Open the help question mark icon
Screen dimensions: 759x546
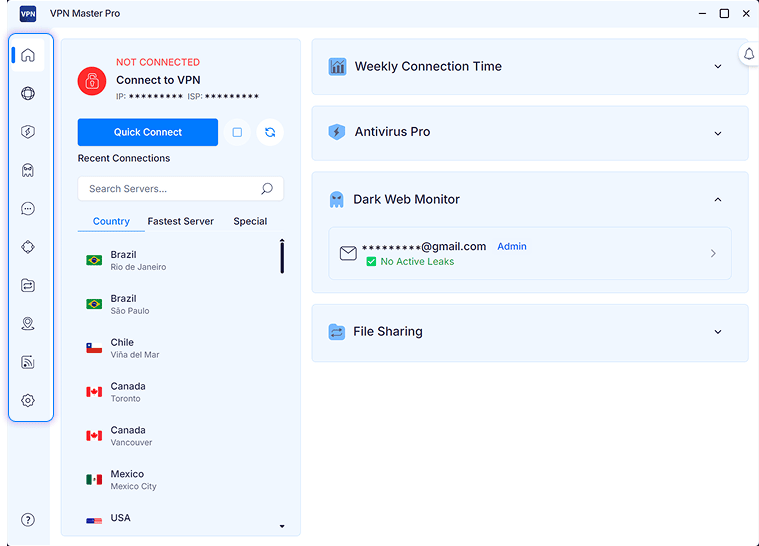click(x=28, y=520)
